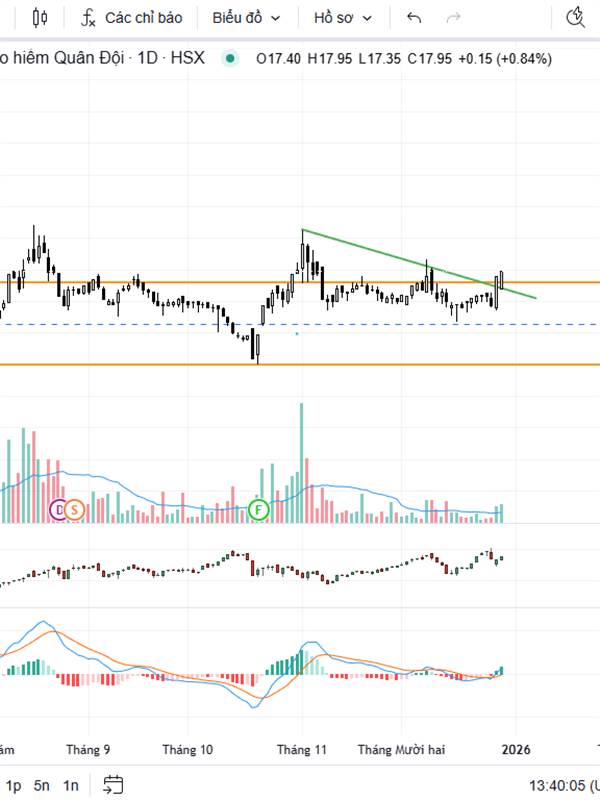Click the +0.15 (+0.84%) change value
This screenshot has height=800, width=600.
point(505,59)
